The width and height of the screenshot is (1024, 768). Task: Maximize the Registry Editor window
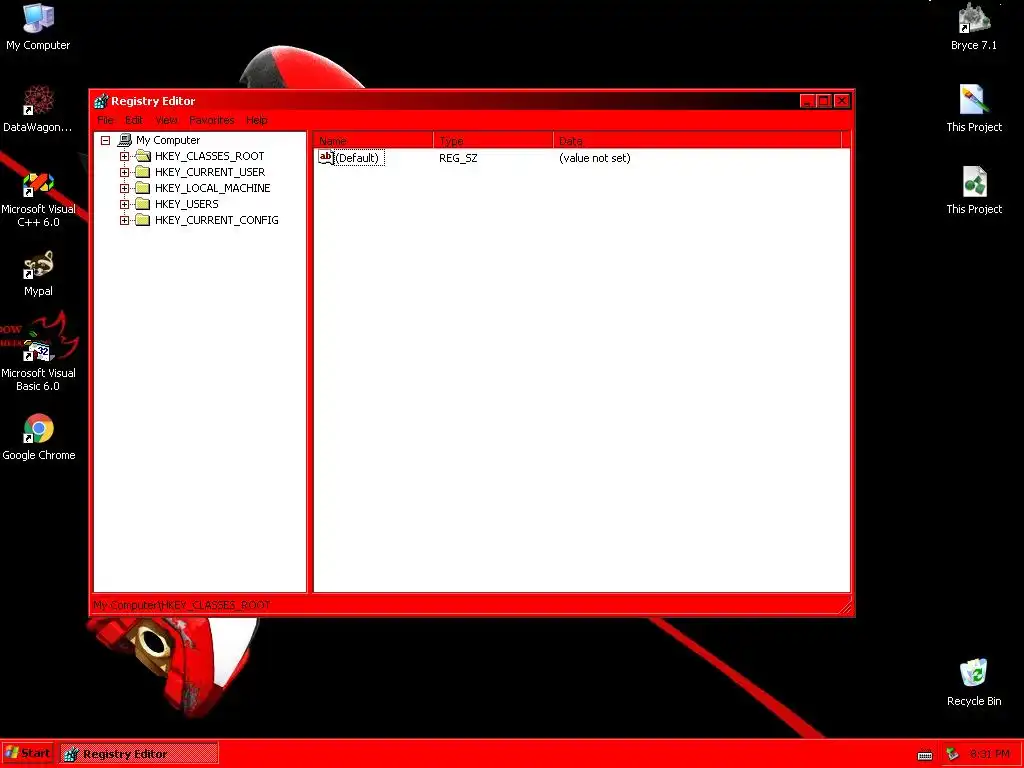824,101
